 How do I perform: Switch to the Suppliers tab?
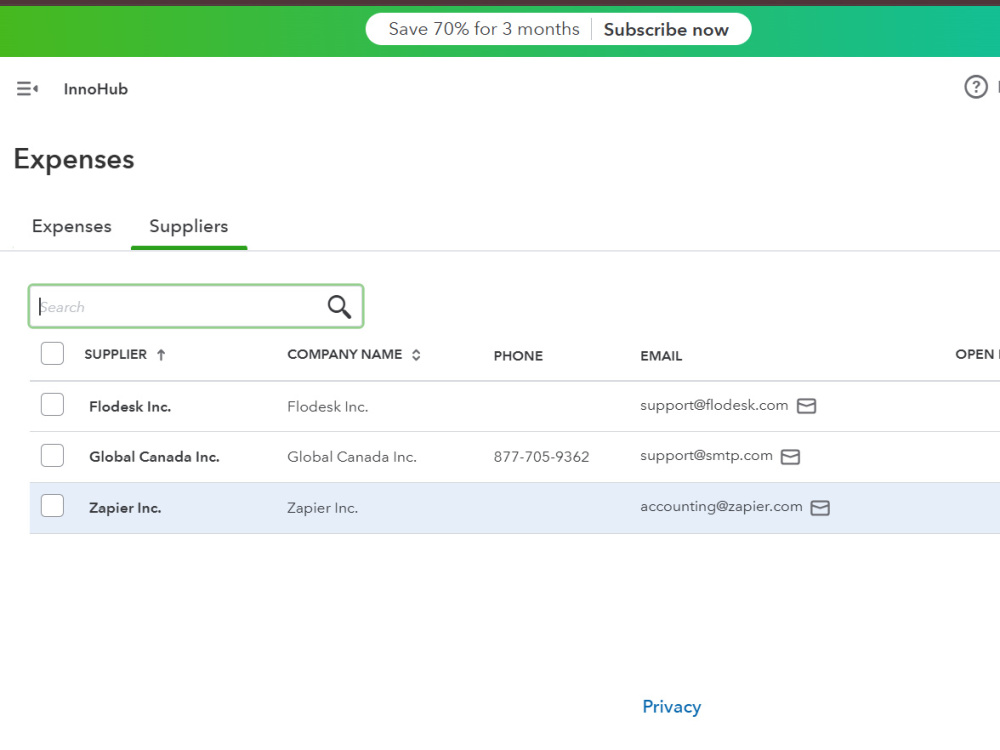(x=189, y=226)
